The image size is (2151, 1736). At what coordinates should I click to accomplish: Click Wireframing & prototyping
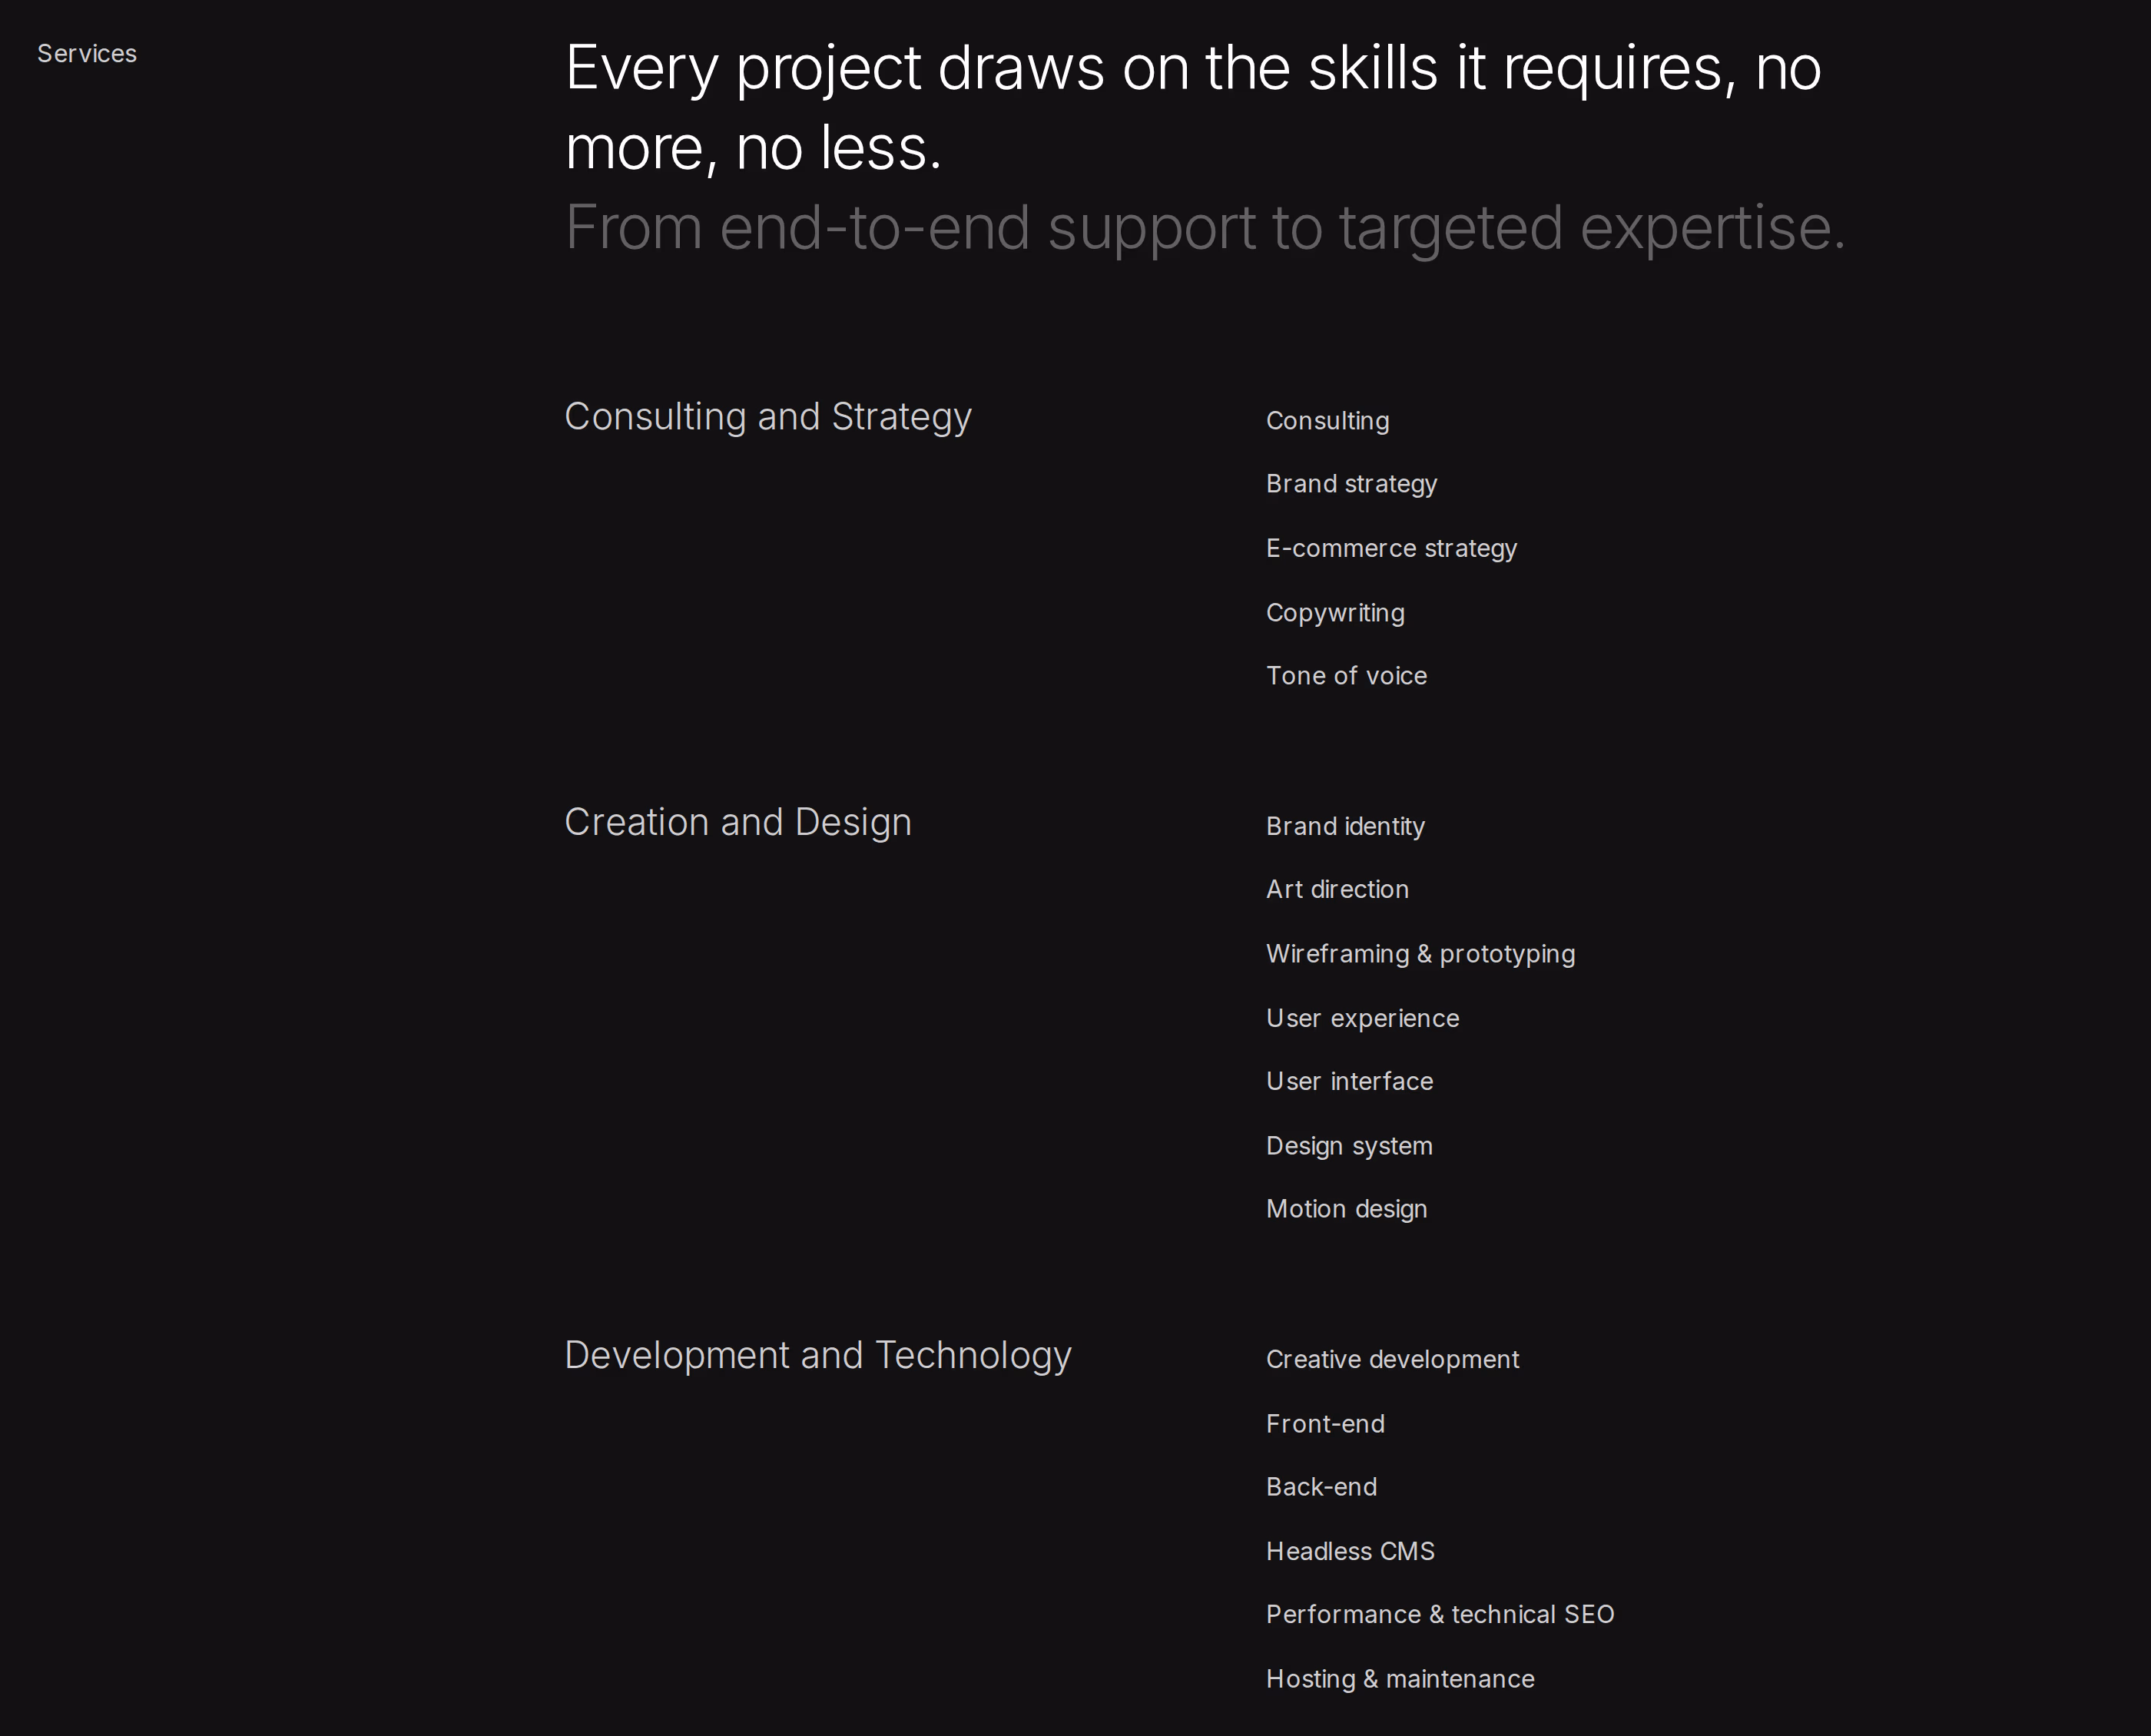1420,954
